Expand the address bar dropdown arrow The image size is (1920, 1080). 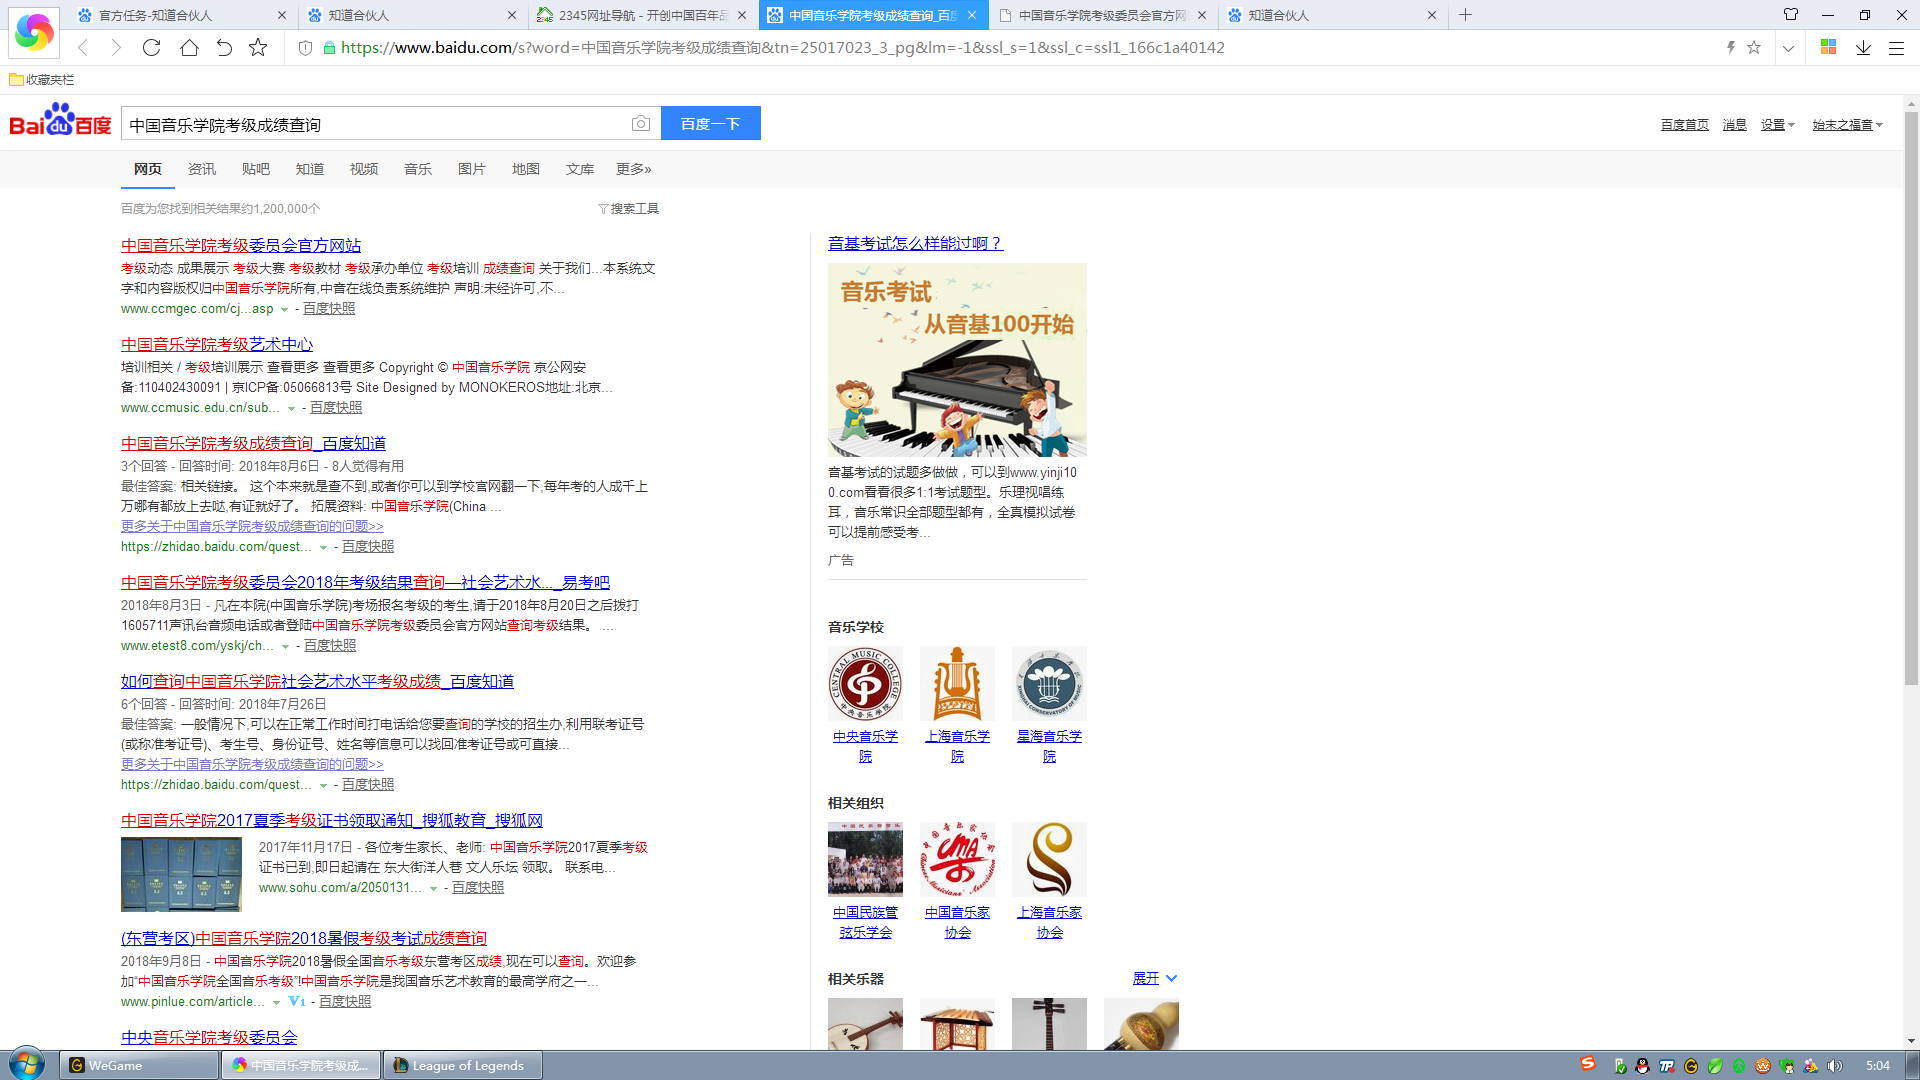click(1788, 48)
